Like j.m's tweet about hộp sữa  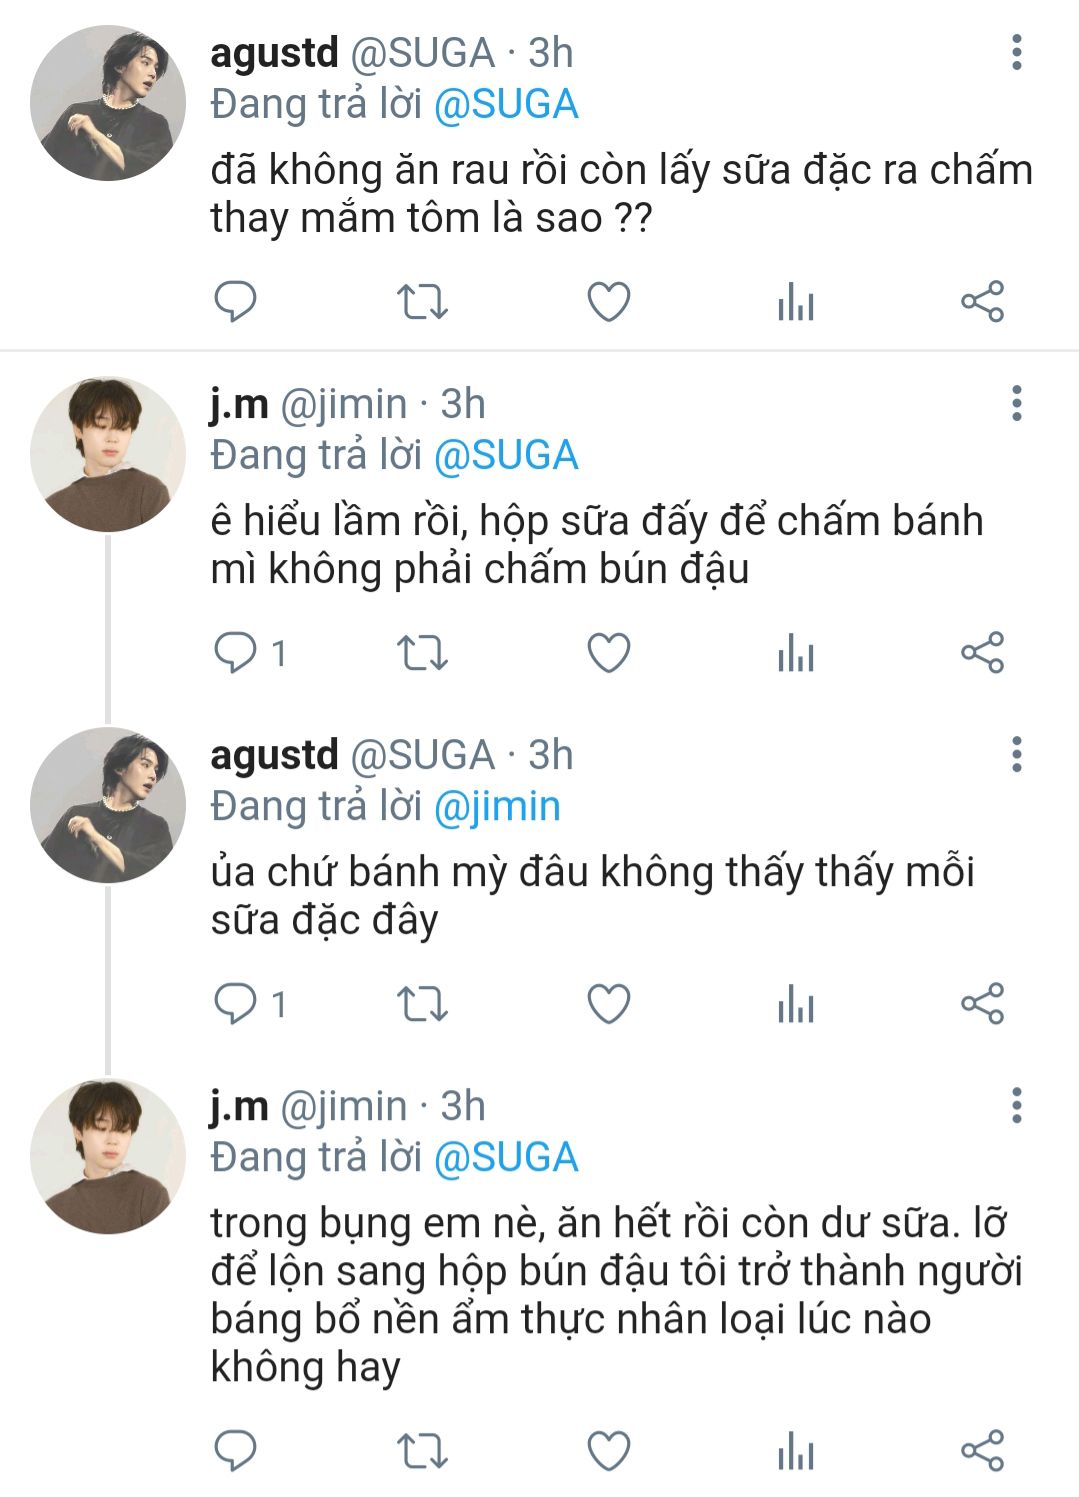pos(608,653)
